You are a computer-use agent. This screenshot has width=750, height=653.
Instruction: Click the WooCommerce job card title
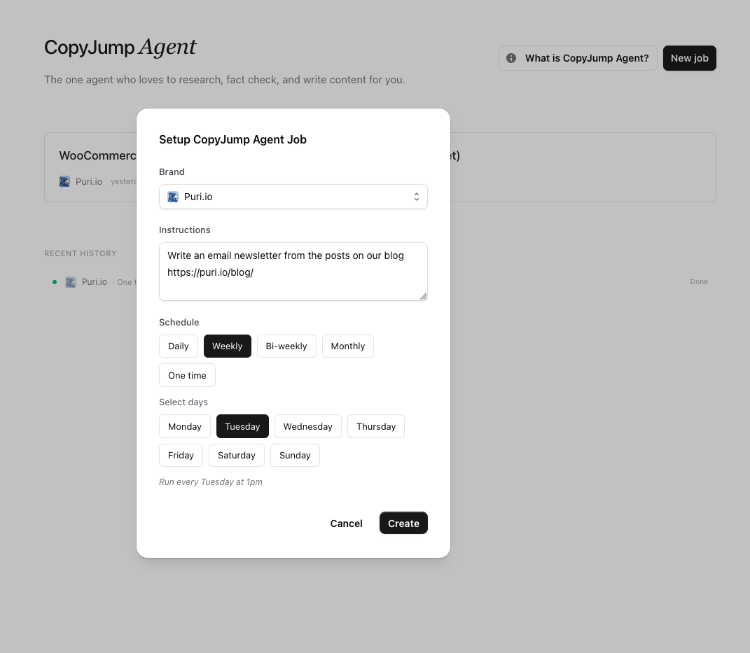98,155
